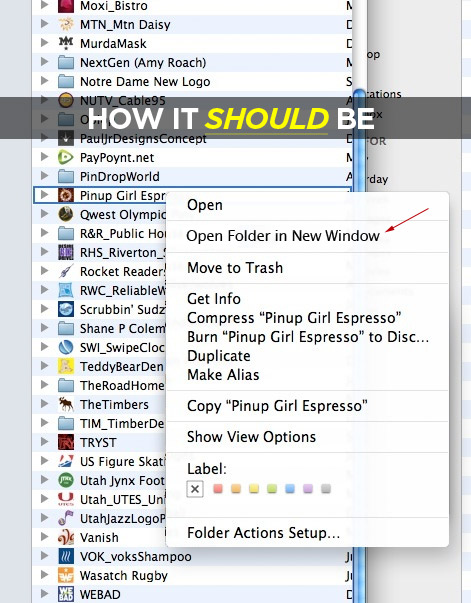Click the PayPoynt.net green play icon
This screenshot has width=471, height=603.
coord(66,157)
